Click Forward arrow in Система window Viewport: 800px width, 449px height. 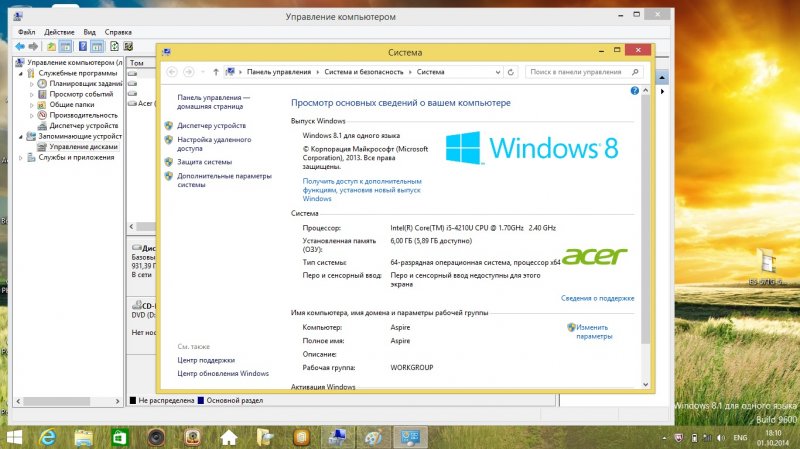[188, 72]
